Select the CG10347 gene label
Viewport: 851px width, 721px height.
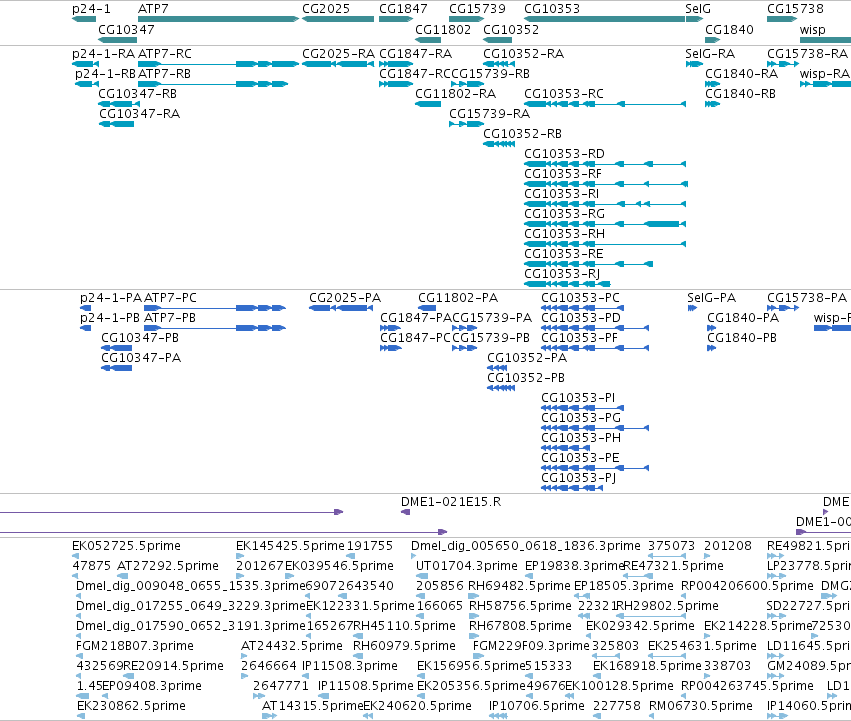click(x=126, y=29)
